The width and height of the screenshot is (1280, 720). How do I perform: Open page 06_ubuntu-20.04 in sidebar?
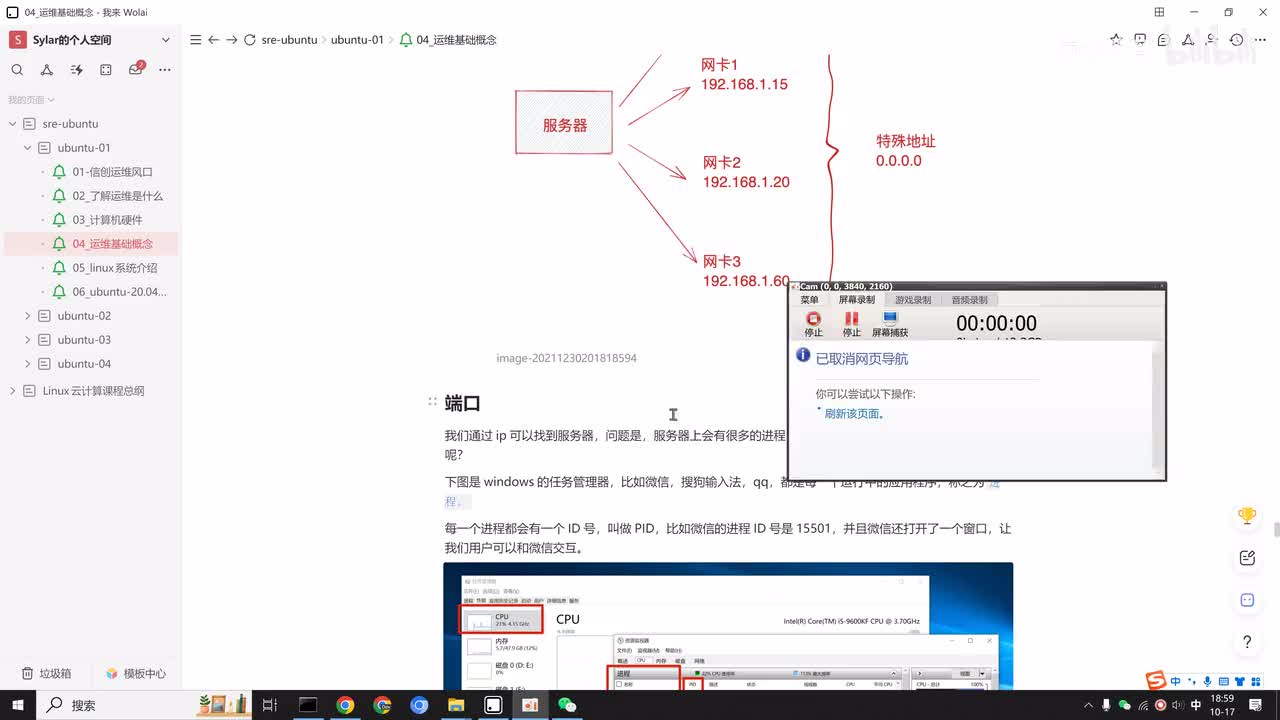click(x=119, y=292)
